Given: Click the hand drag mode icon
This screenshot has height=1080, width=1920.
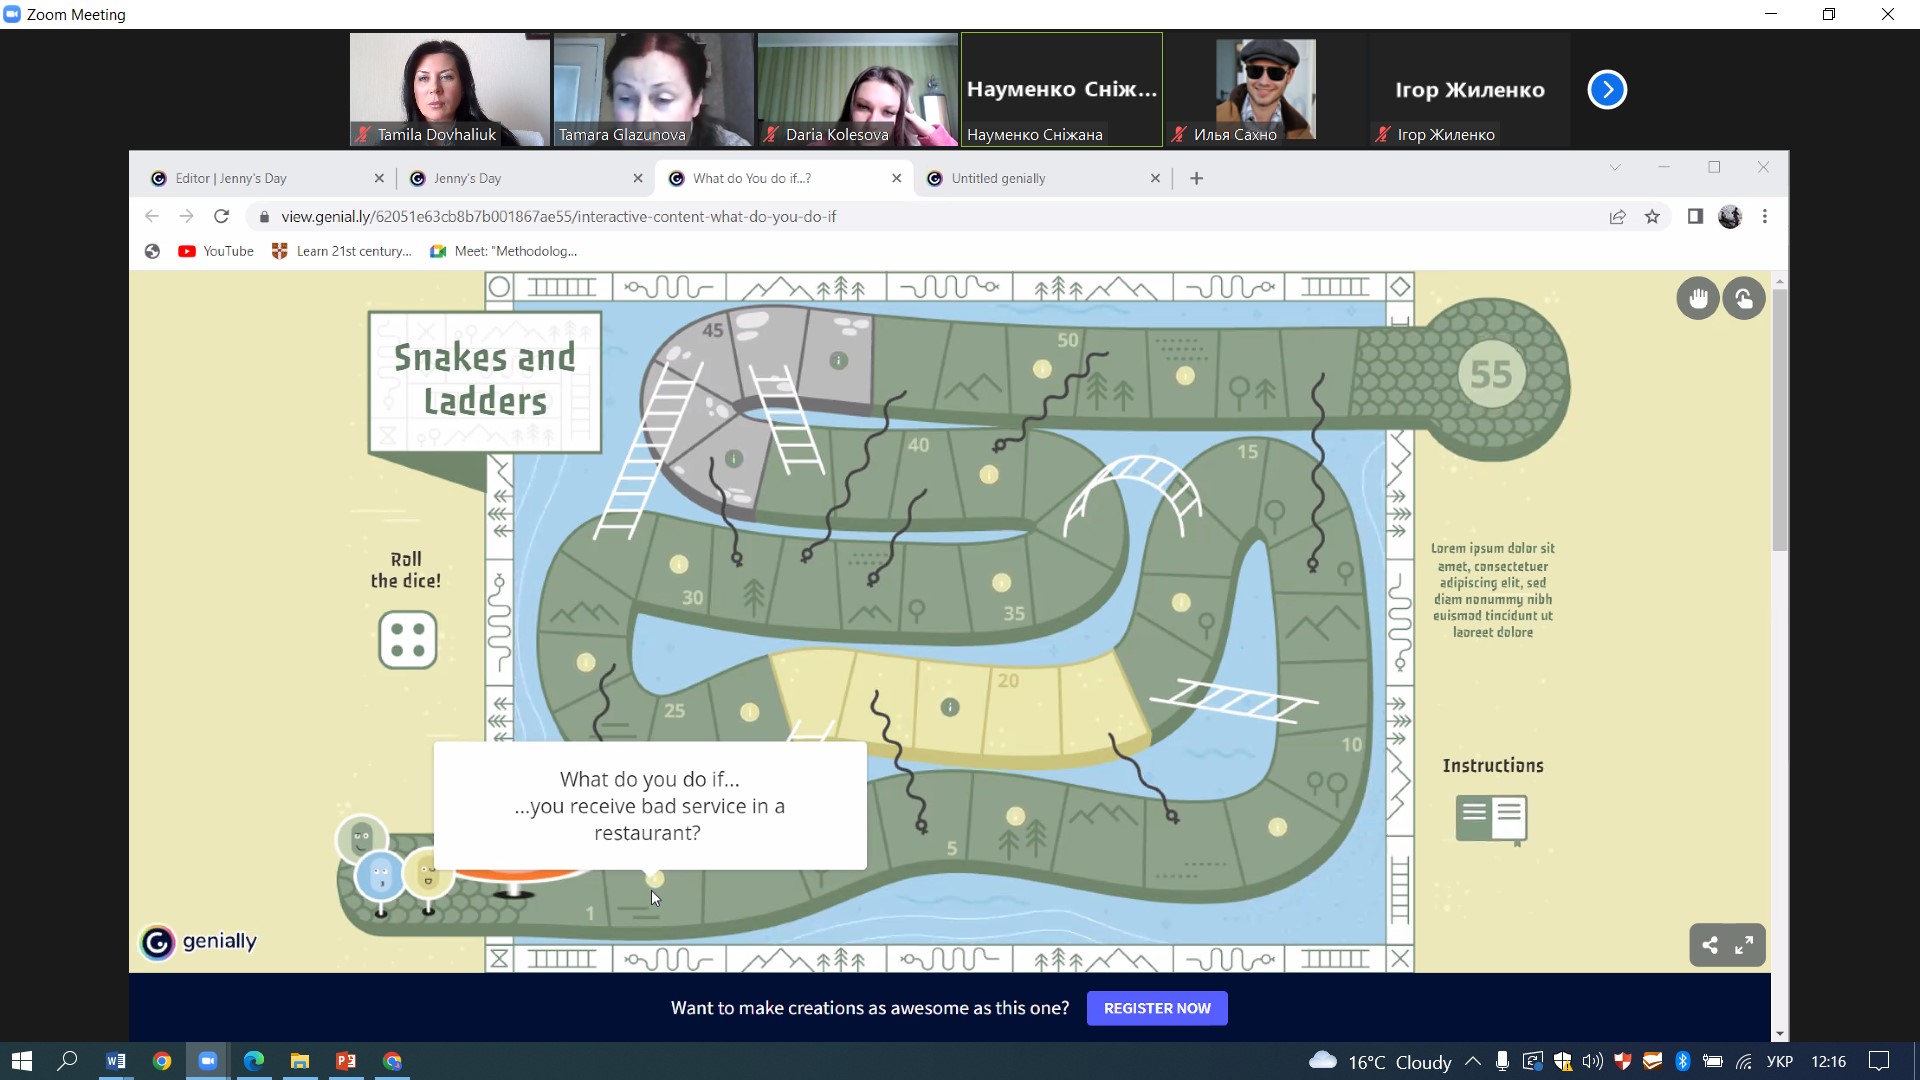Looking at the screenshot, I should (1697, 298).
